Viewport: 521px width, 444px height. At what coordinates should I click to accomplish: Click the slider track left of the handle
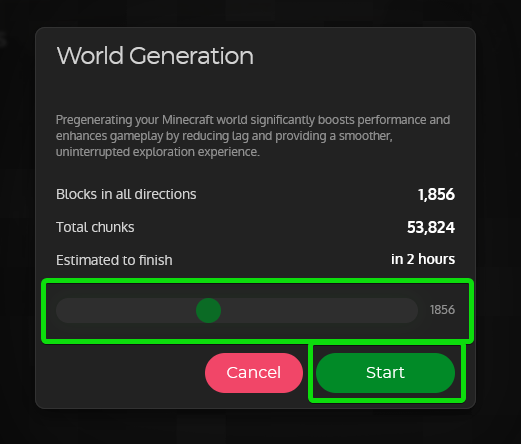(x=127, y=310)
